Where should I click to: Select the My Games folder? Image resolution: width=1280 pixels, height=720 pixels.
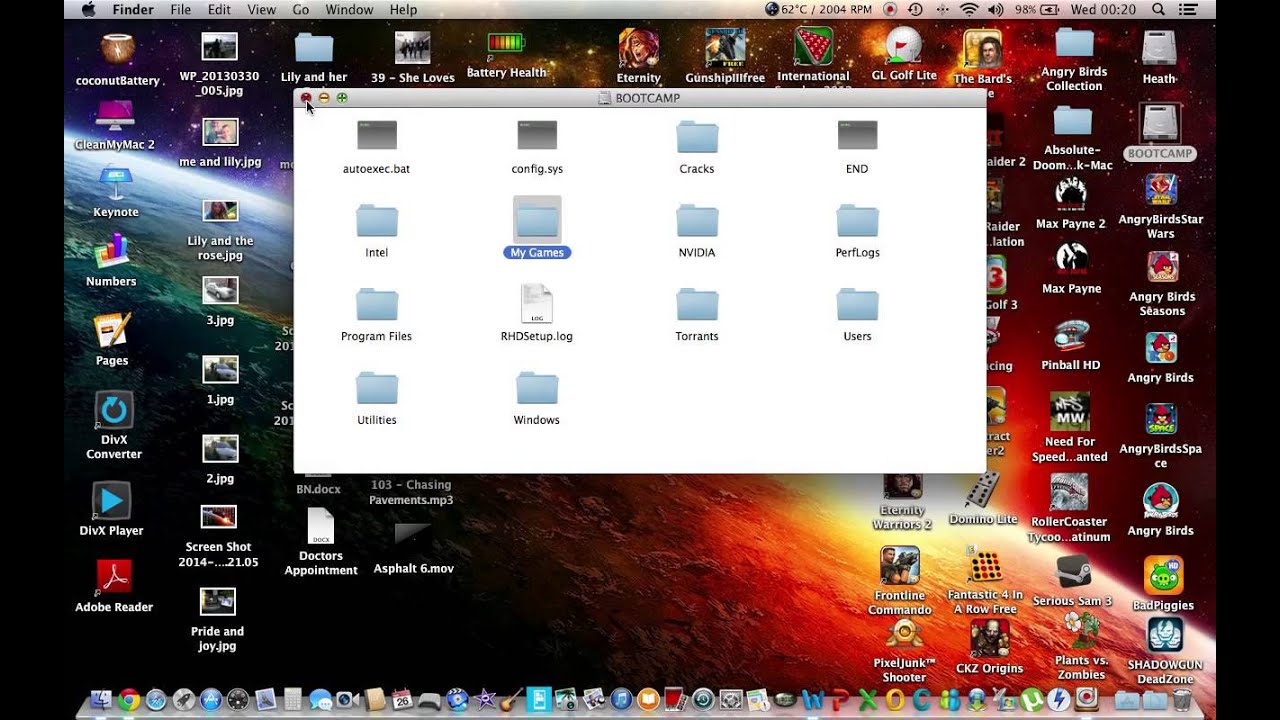click(537, 220)
